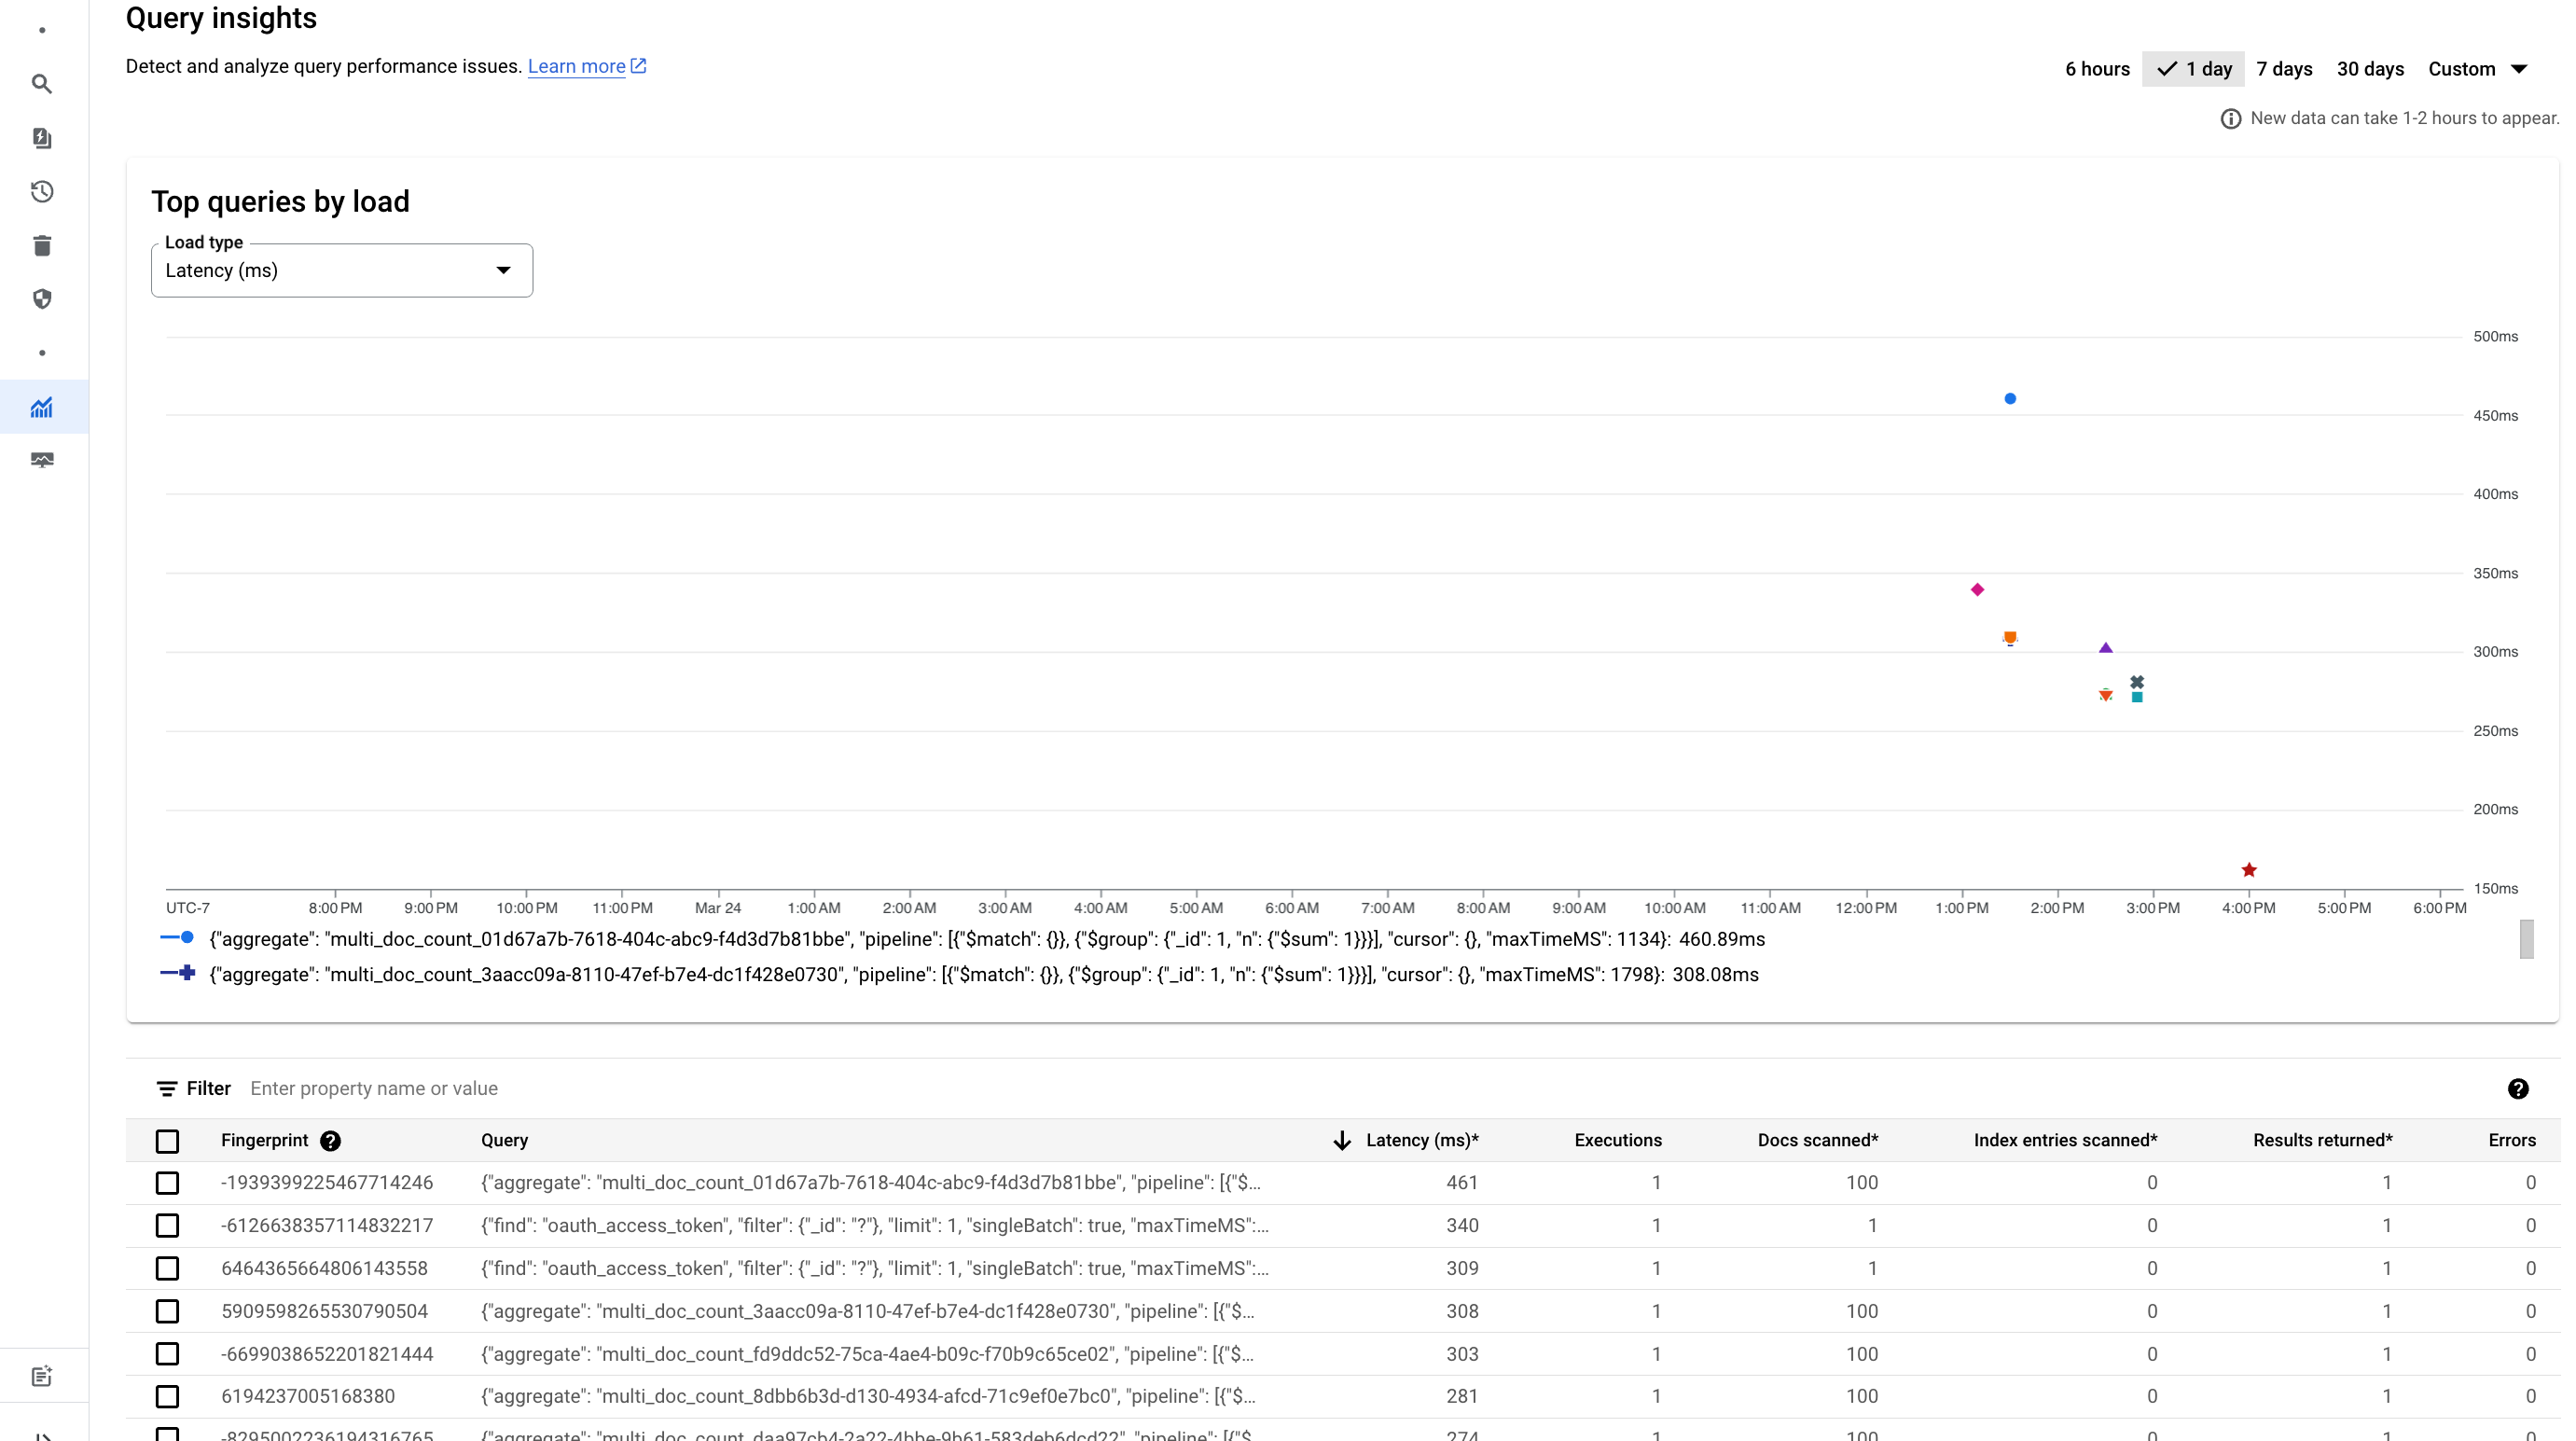The image size is (2576, 1441).
Task: Expand the sort arrow on Latency column
Action: pyautogui.click(x=1341, y=1140)
